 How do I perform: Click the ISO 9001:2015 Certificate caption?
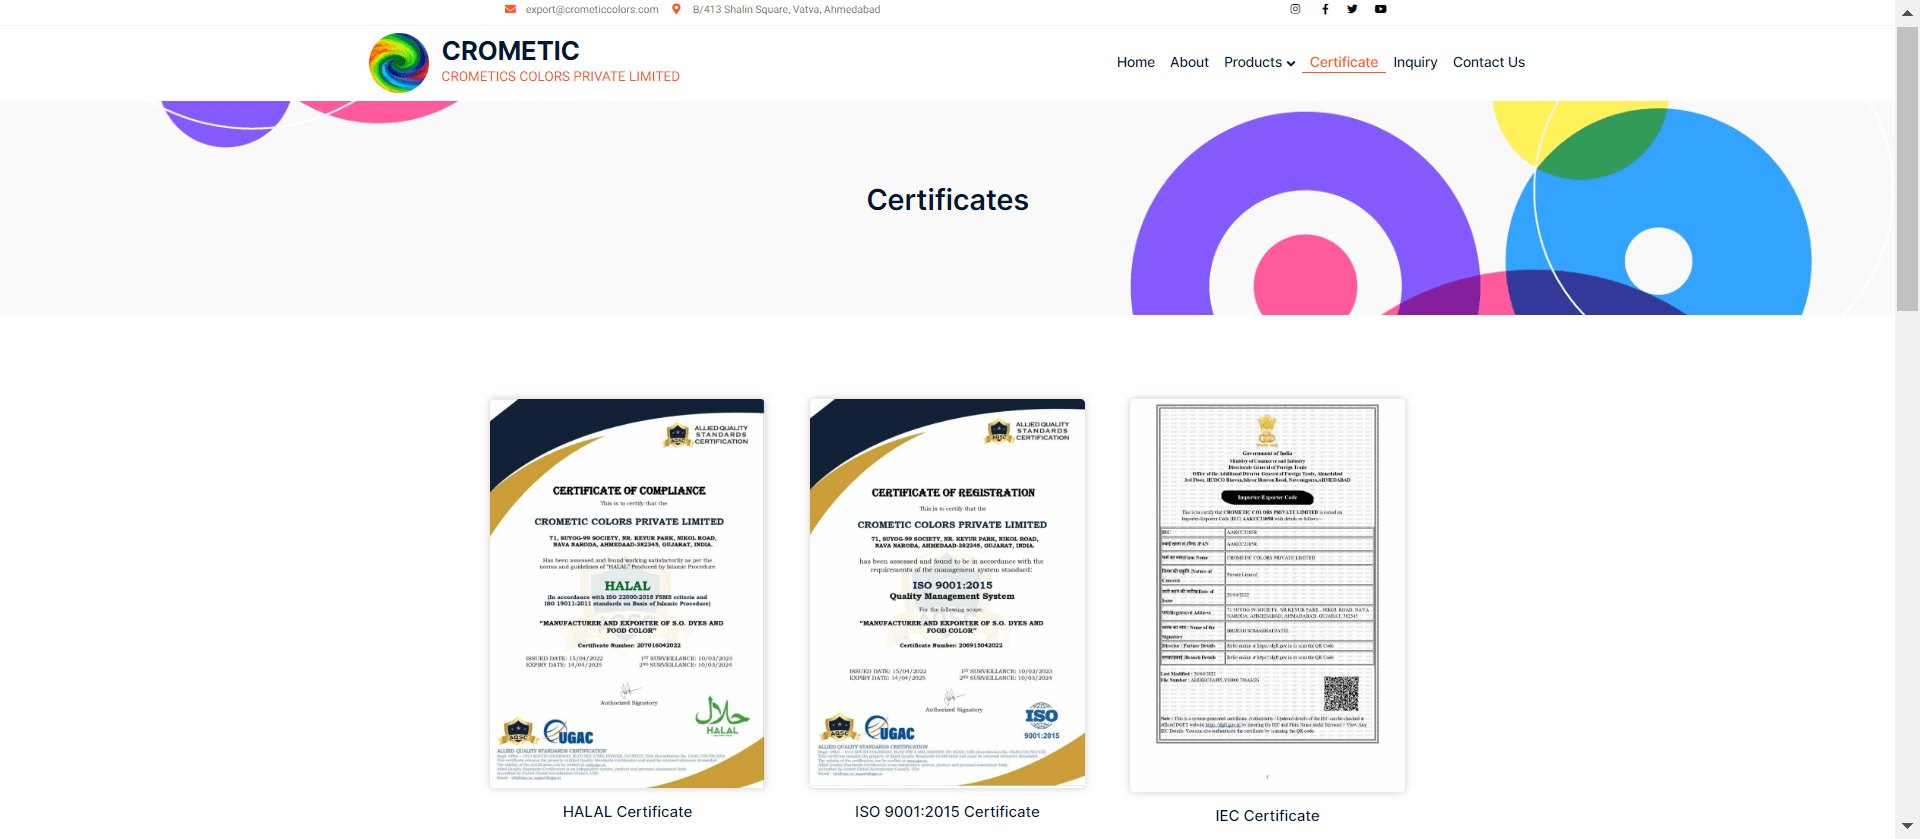coord(947,812)
